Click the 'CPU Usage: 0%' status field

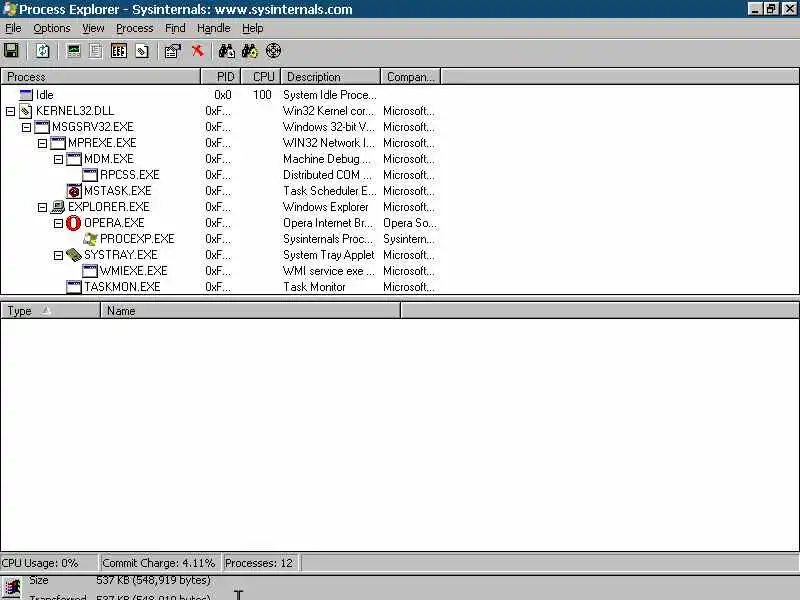[x=49, y=563]
